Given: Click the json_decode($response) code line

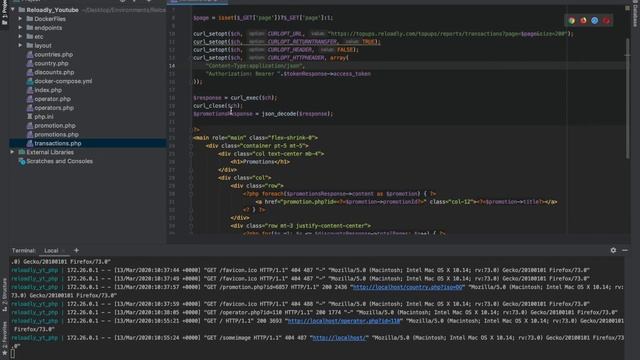Looking at the screenshot, I should click(263, 113).
